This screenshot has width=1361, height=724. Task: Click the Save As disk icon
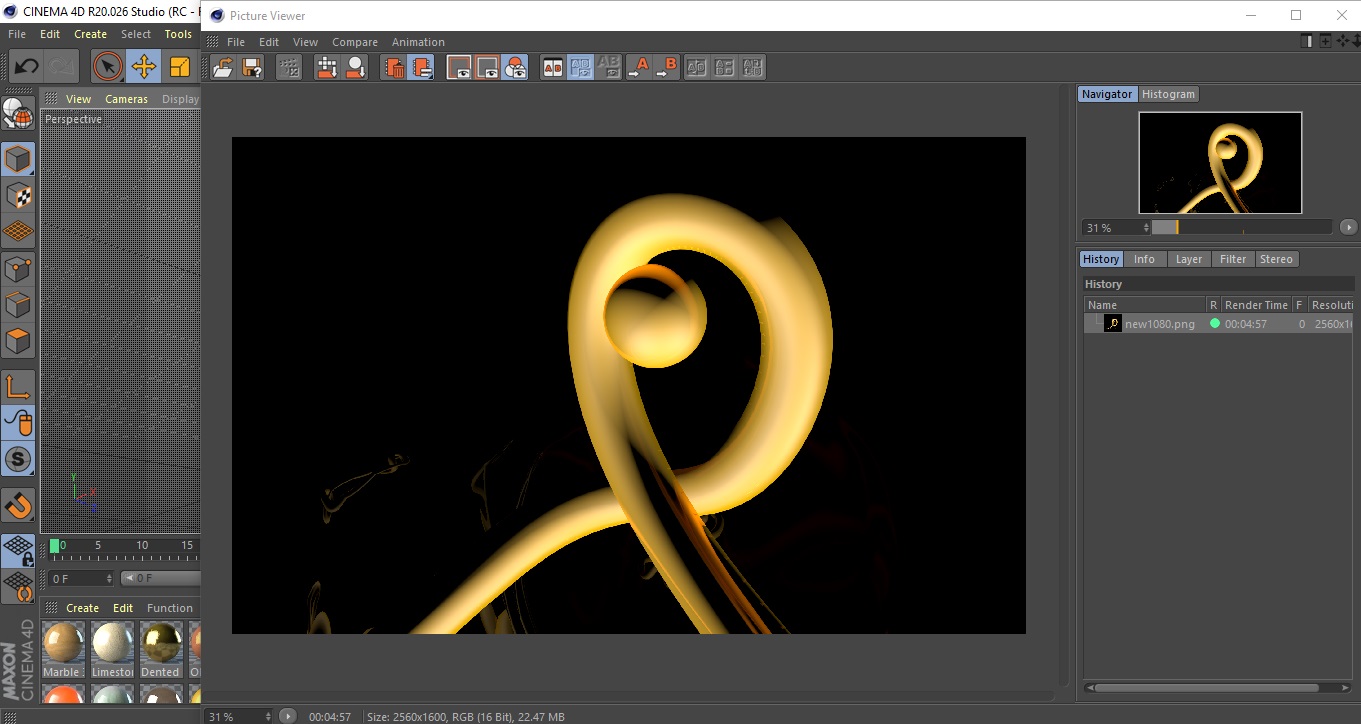(252, 68)
